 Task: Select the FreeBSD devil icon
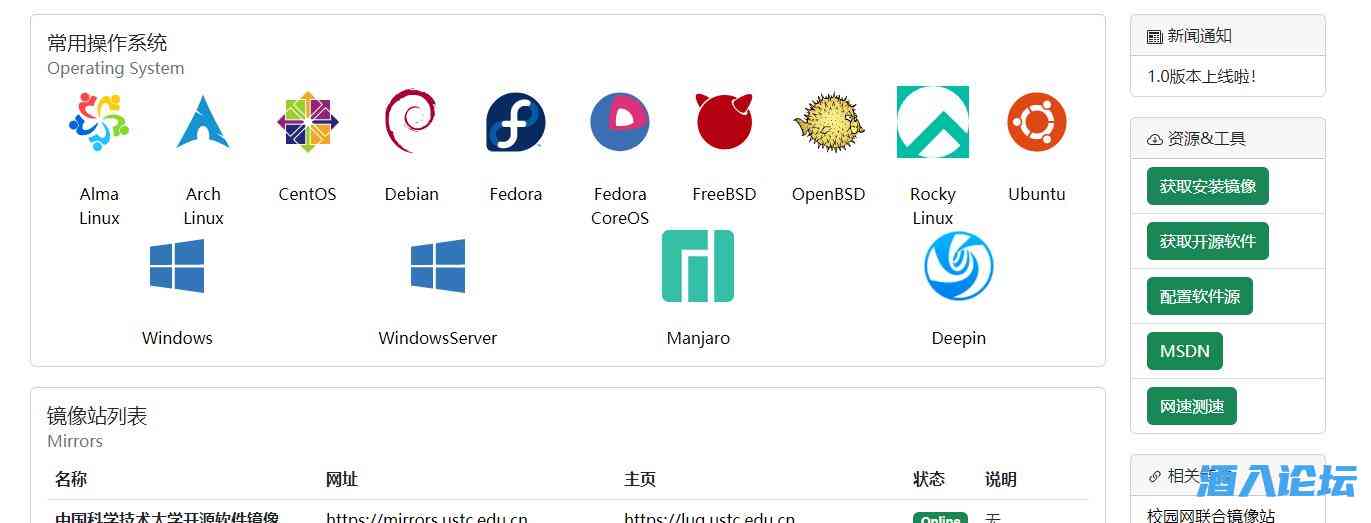point(724,122)
